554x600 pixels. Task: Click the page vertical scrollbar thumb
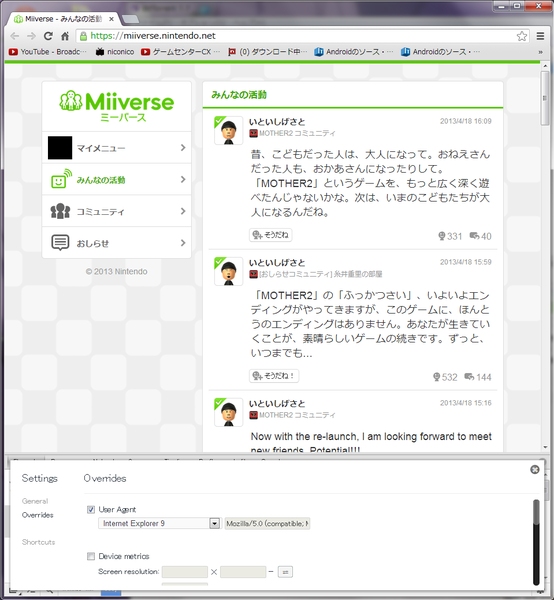(x=545, y=98)
